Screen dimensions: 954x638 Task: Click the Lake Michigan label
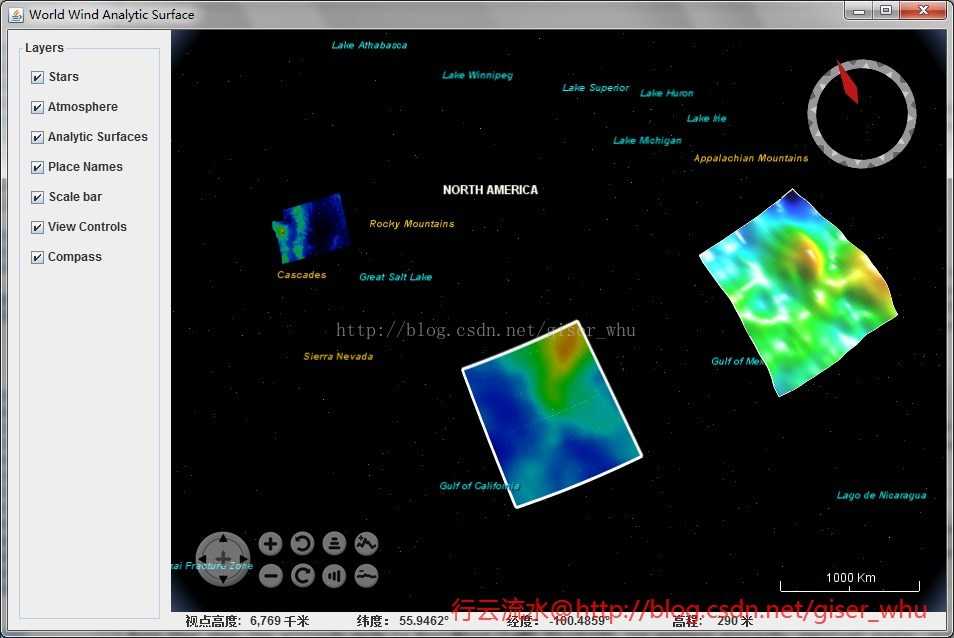pyautogui.click(x=647, y=140)
